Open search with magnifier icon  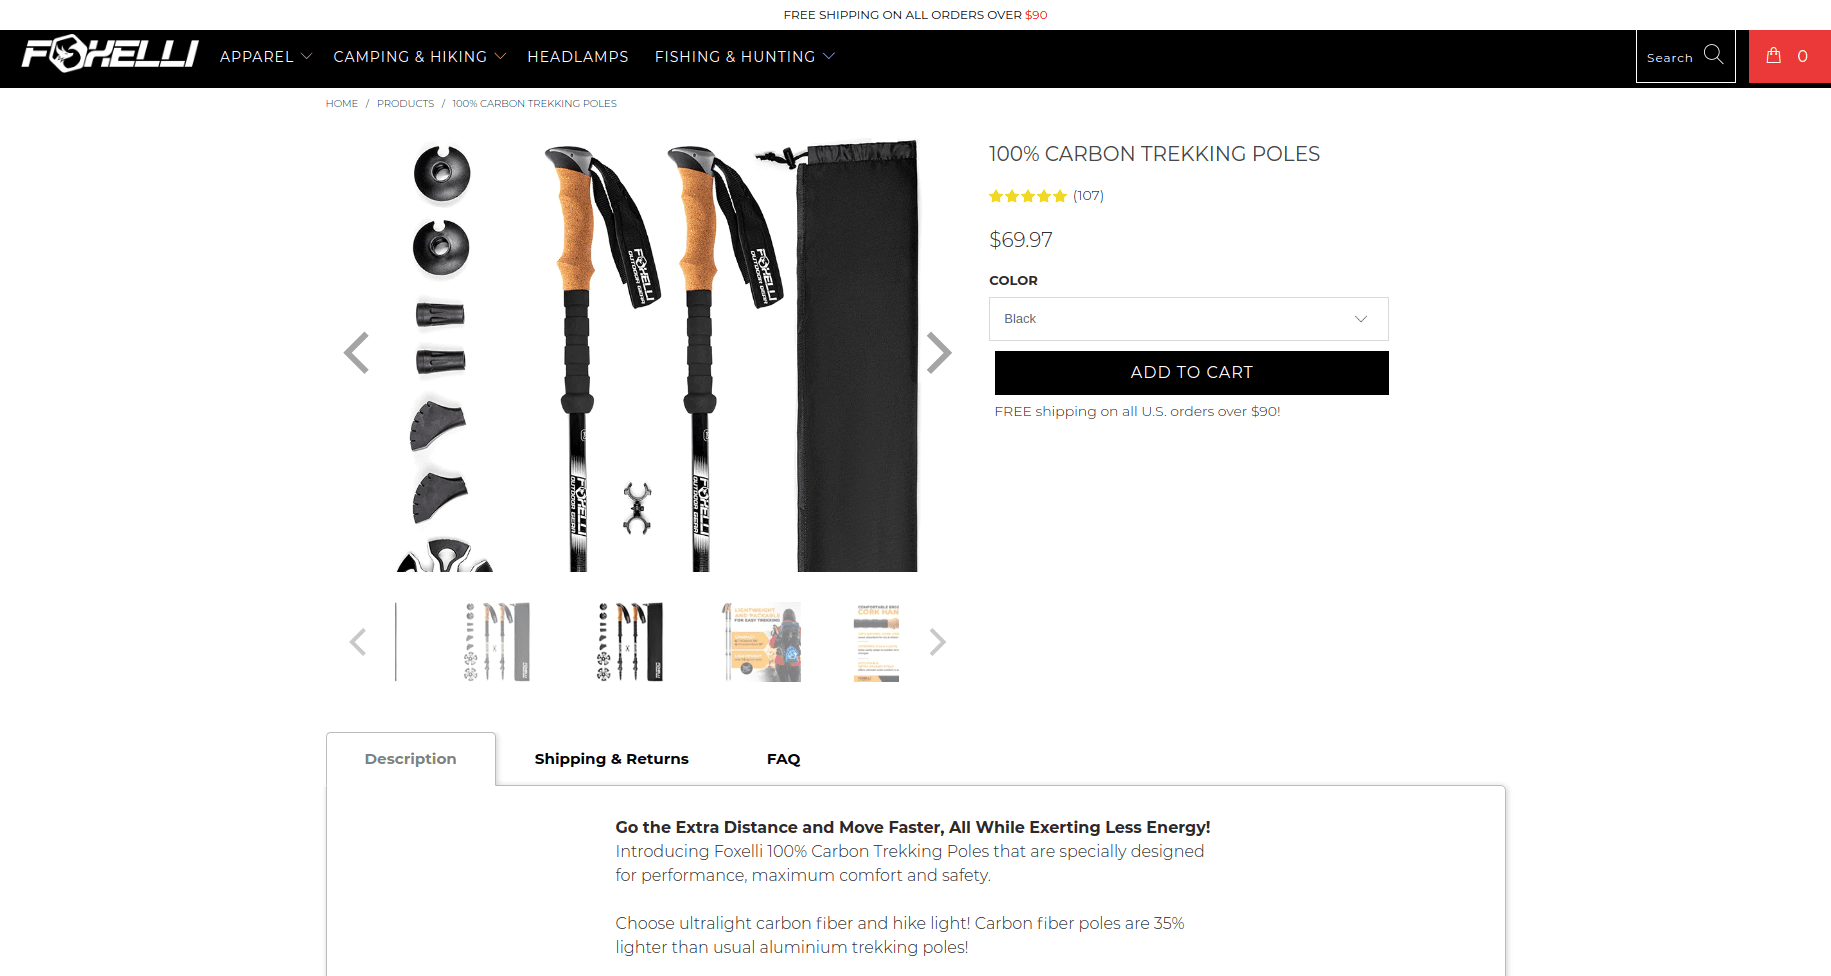1713,55
